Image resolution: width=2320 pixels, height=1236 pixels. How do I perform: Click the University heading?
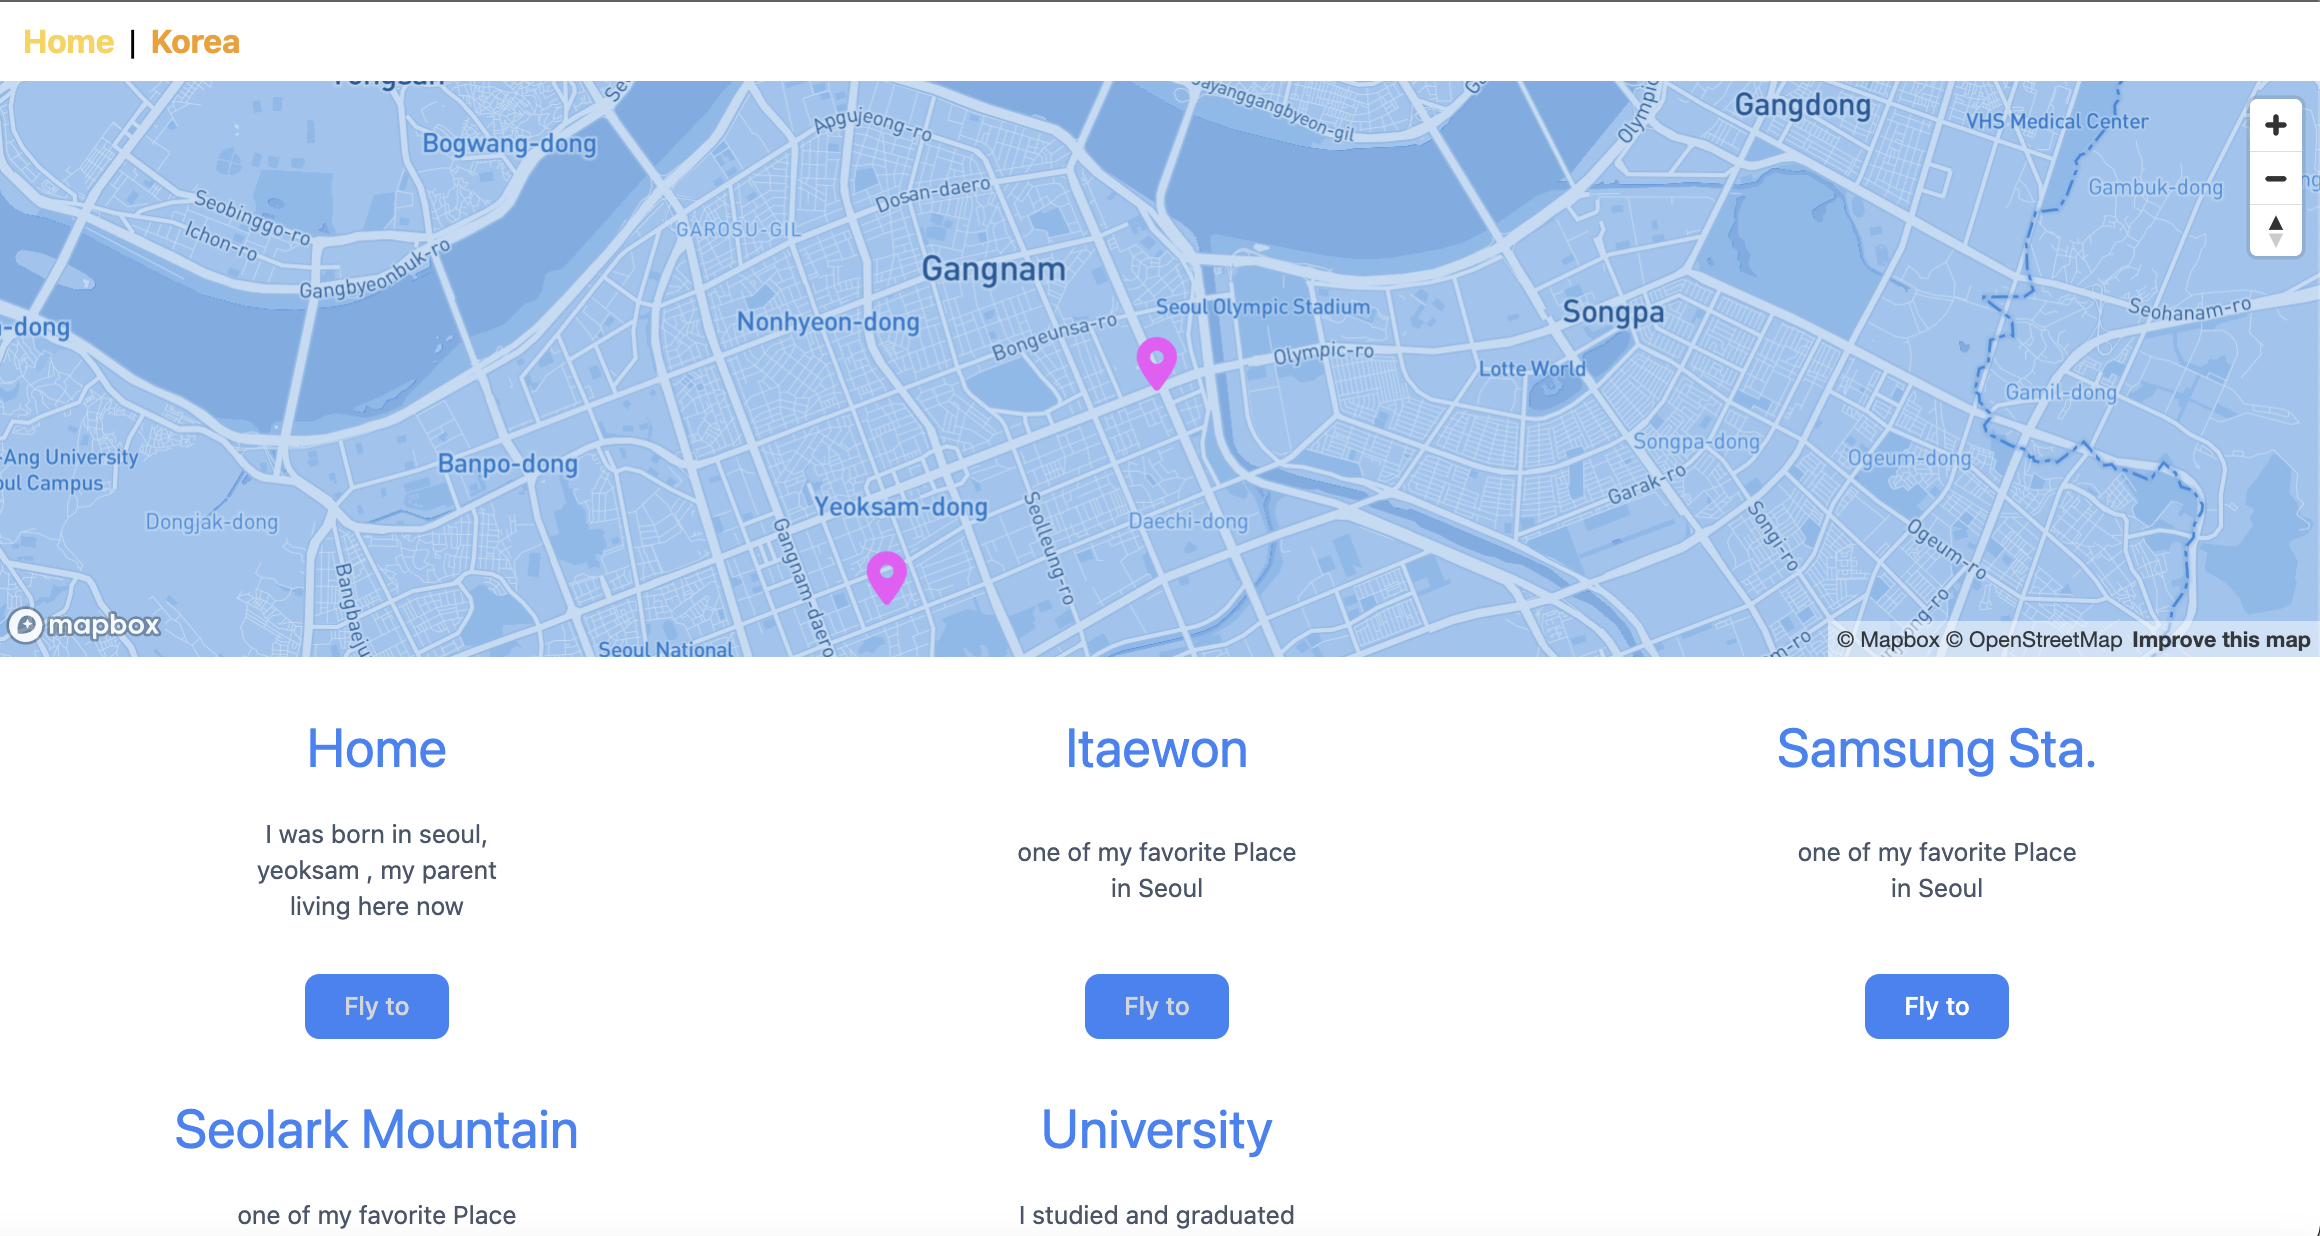pyautogui.click(x=1156, y=1130)
